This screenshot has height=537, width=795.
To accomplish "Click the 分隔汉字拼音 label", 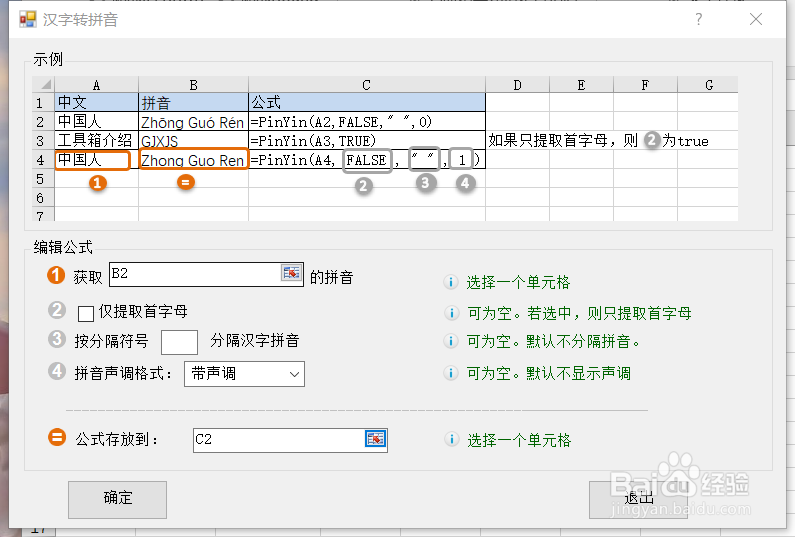I will pos(255,340).
